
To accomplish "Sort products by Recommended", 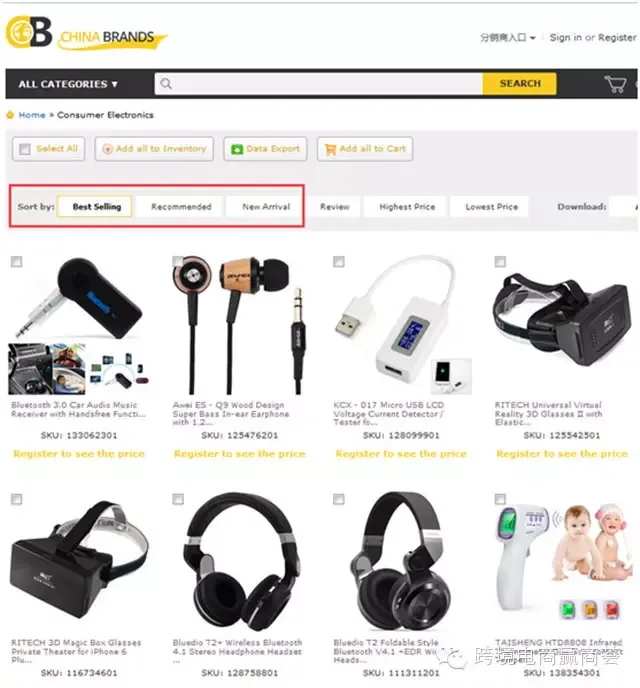I will (x=181, y=207).
